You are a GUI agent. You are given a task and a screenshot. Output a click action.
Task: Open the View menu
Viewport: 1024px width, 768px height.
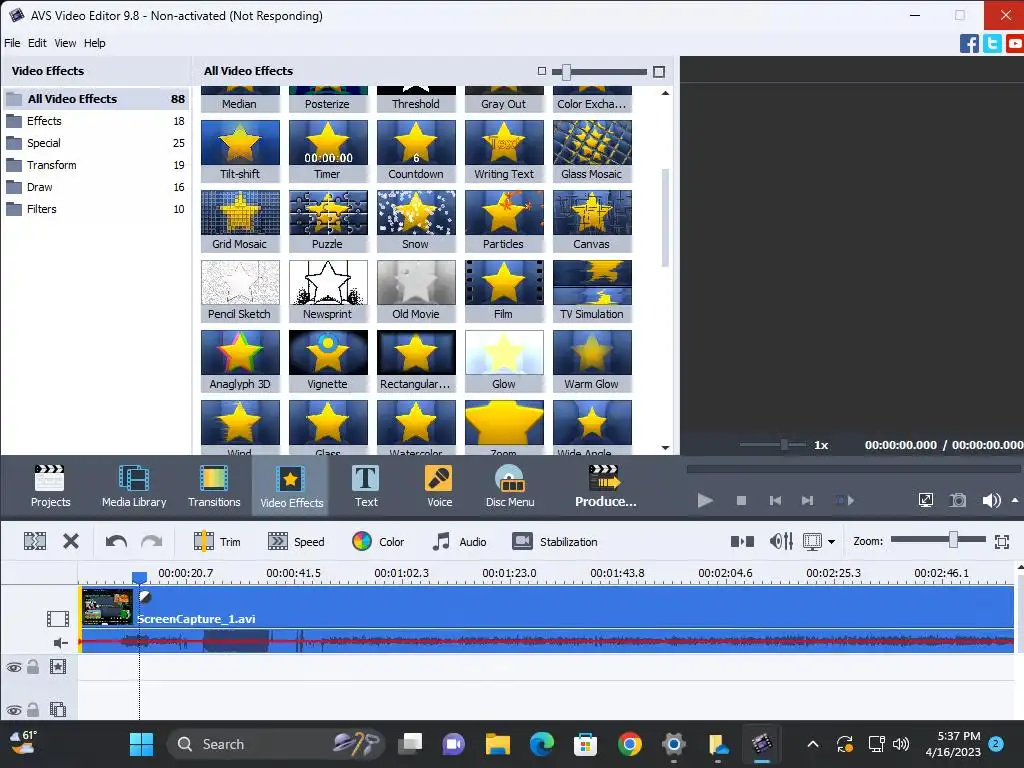tap(65, 43)
